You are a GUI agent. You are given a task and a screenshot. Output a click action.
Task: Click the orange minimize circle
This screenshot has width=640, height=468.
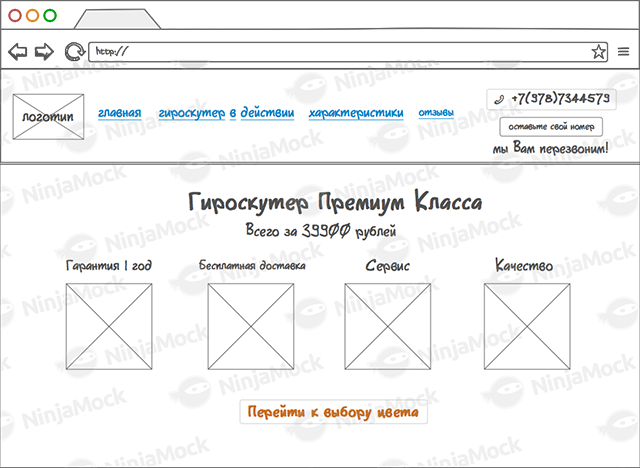tap(33, 16)
